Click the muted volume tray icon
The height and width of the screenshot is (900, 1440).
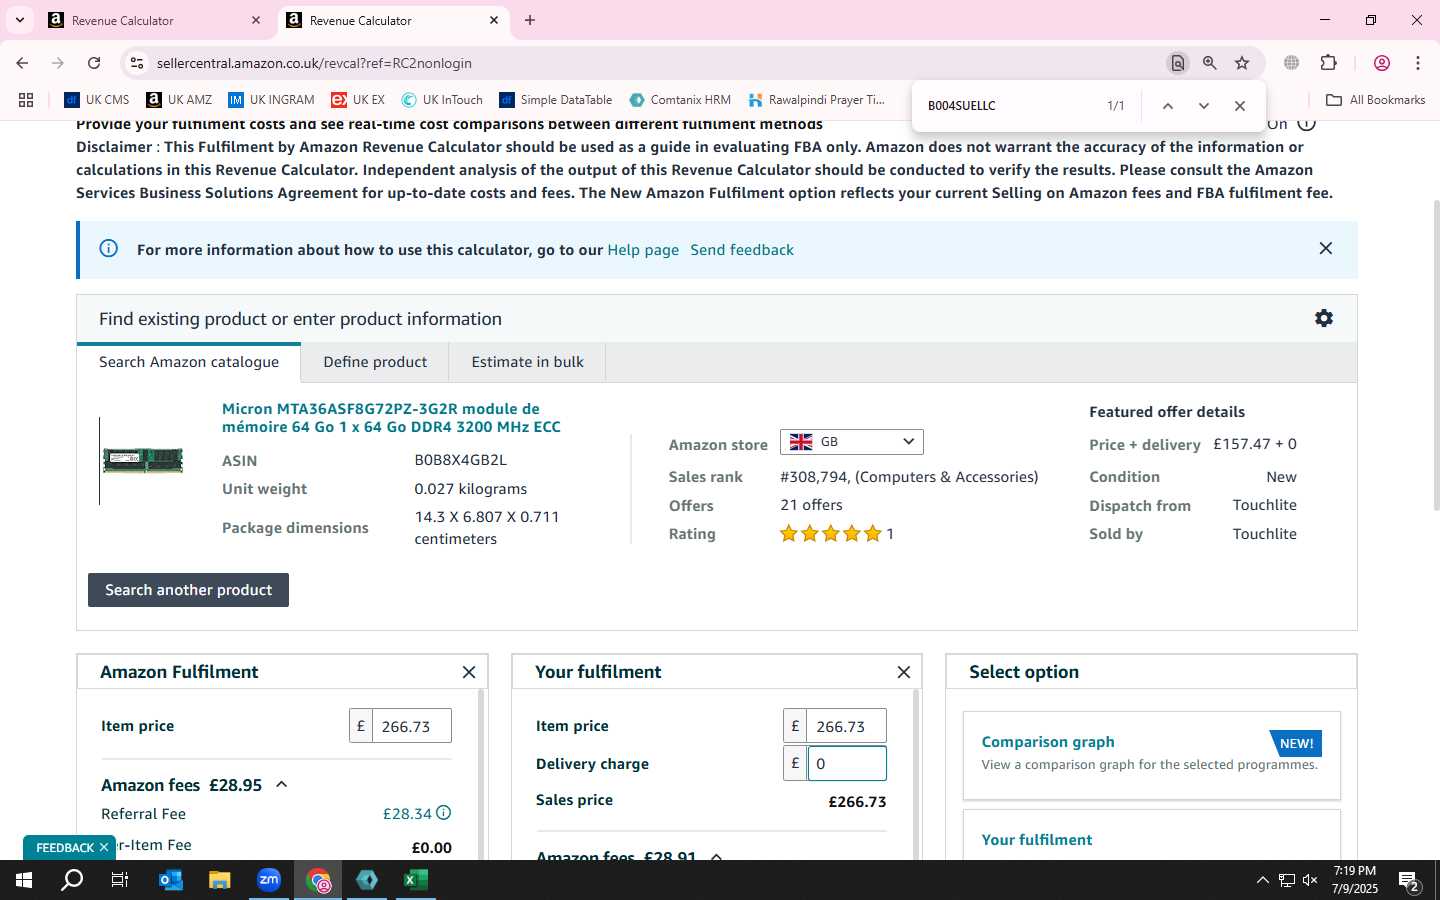[x=1310, y=881]
